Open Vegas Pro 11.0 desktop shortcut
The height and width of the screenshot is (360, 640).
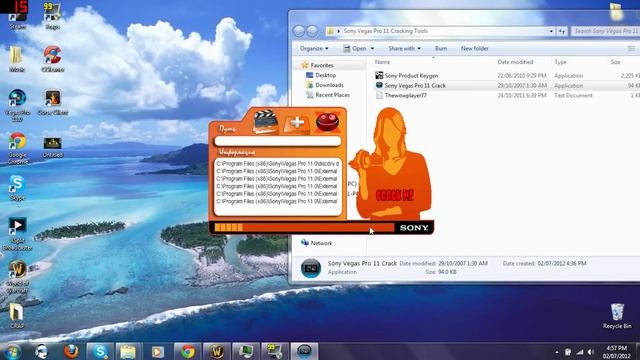click(x=18, y=105)
